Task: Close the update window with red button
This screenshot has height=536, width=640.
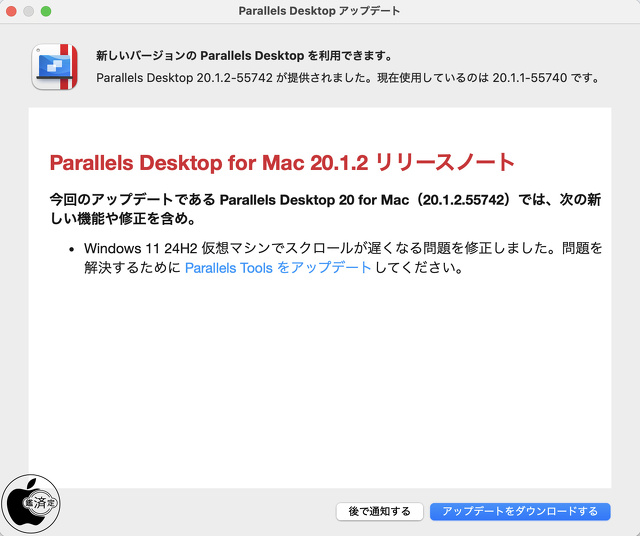Action: (11, 11)
